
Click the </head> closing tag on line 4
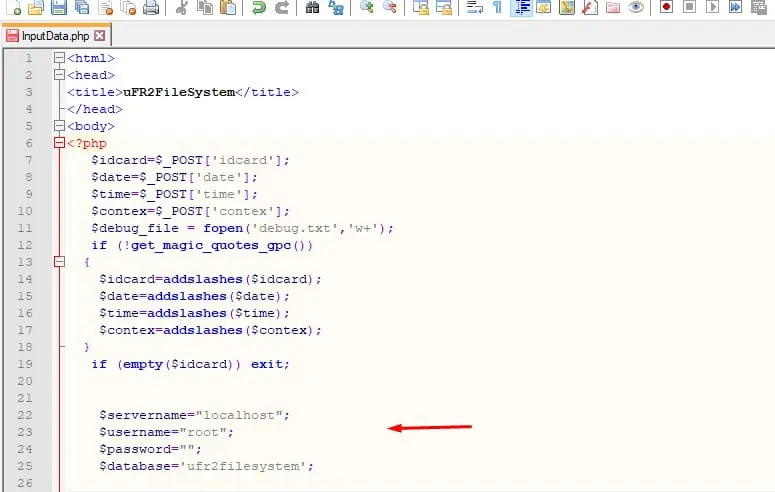pos(95,109)
